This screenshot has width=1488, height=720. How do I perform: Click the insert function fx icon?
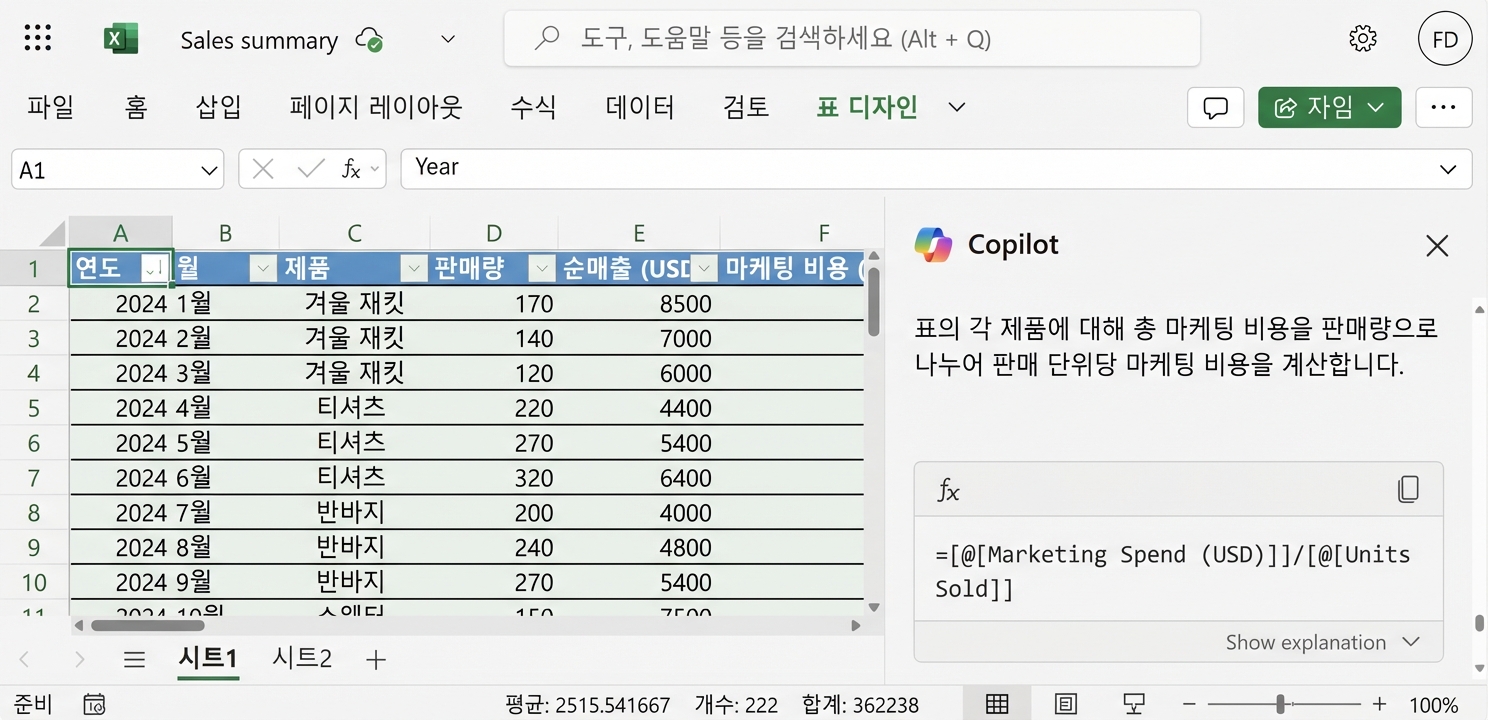point(351,169)
